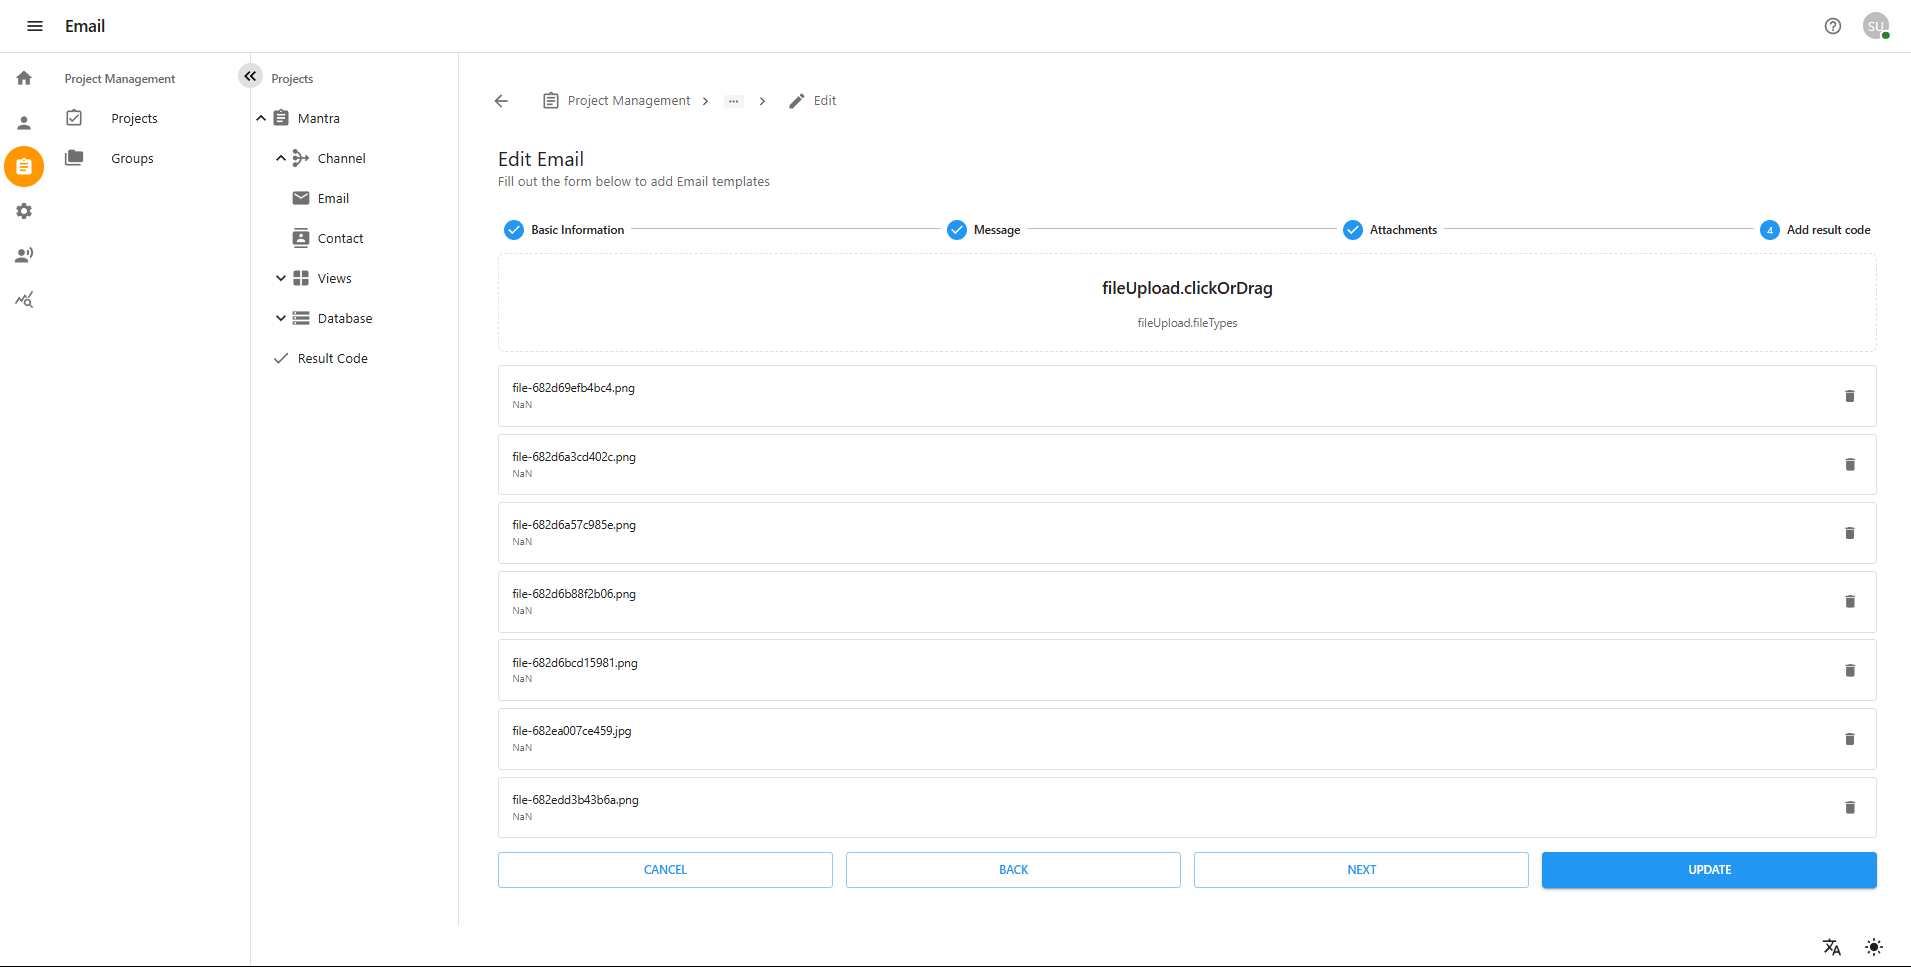
Task: Click the analytics chart icon in sidebar
Action: tap(24, 299)
